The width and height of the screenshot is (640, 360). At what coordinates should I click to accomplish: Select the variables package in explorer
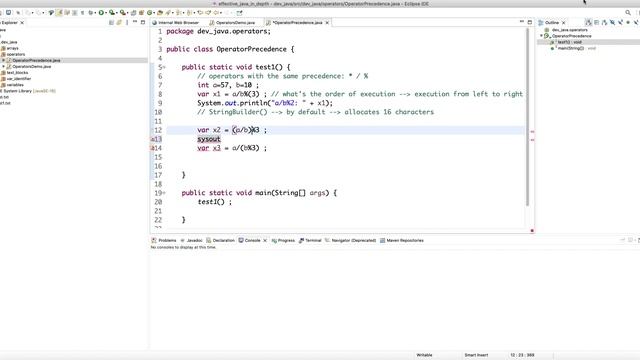tap(15, 85)
